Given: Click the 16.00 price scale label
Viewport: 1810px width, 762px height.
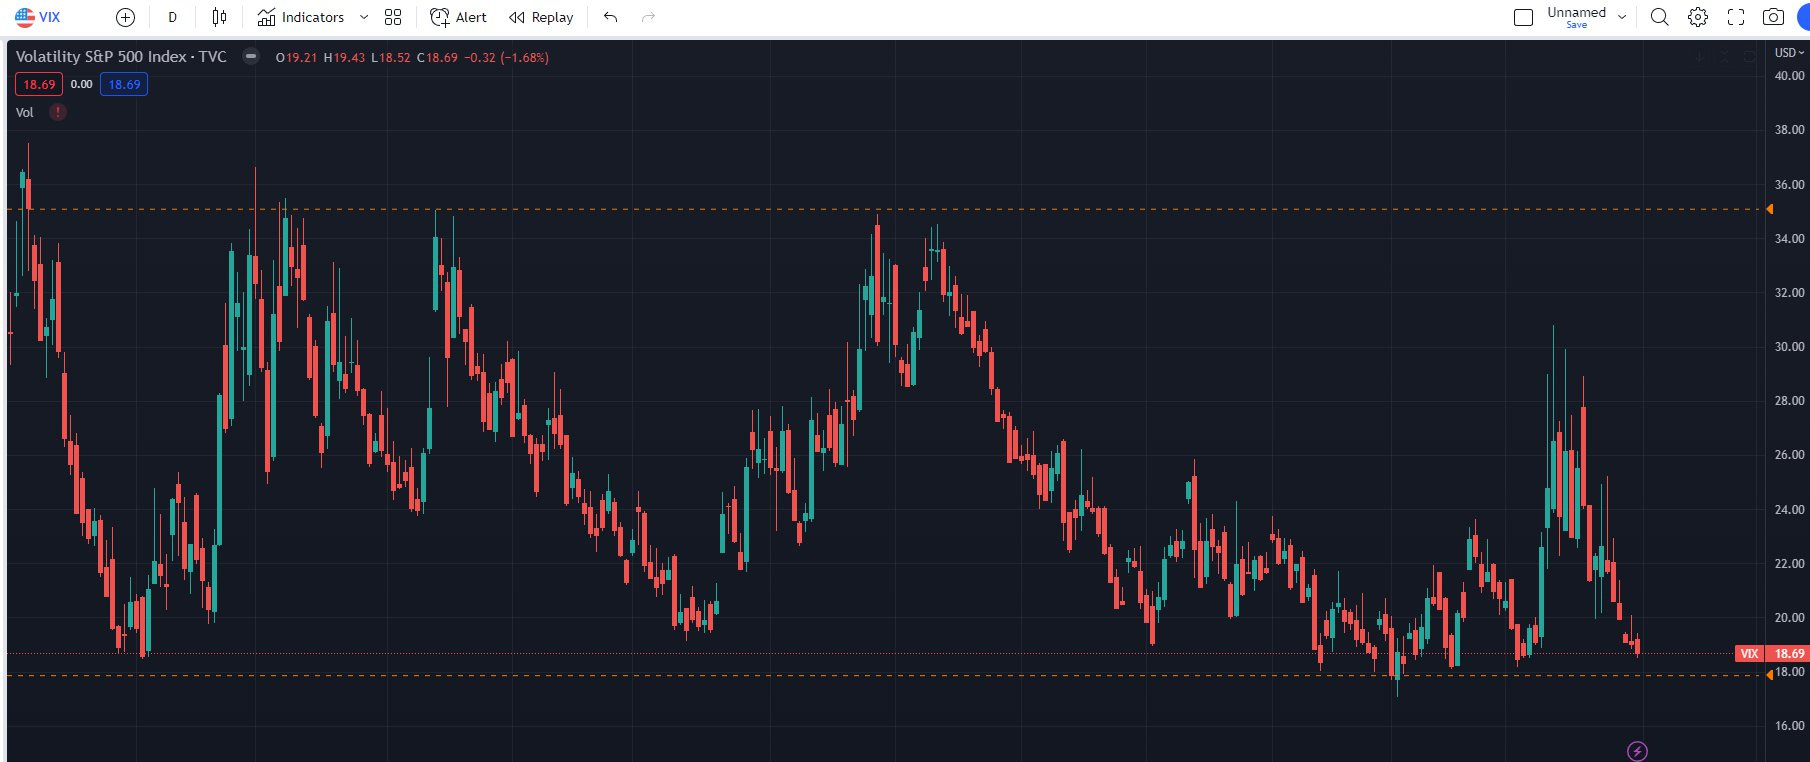Looking at the screenshot, I should pyautogui.click(x=1789, y=726).
